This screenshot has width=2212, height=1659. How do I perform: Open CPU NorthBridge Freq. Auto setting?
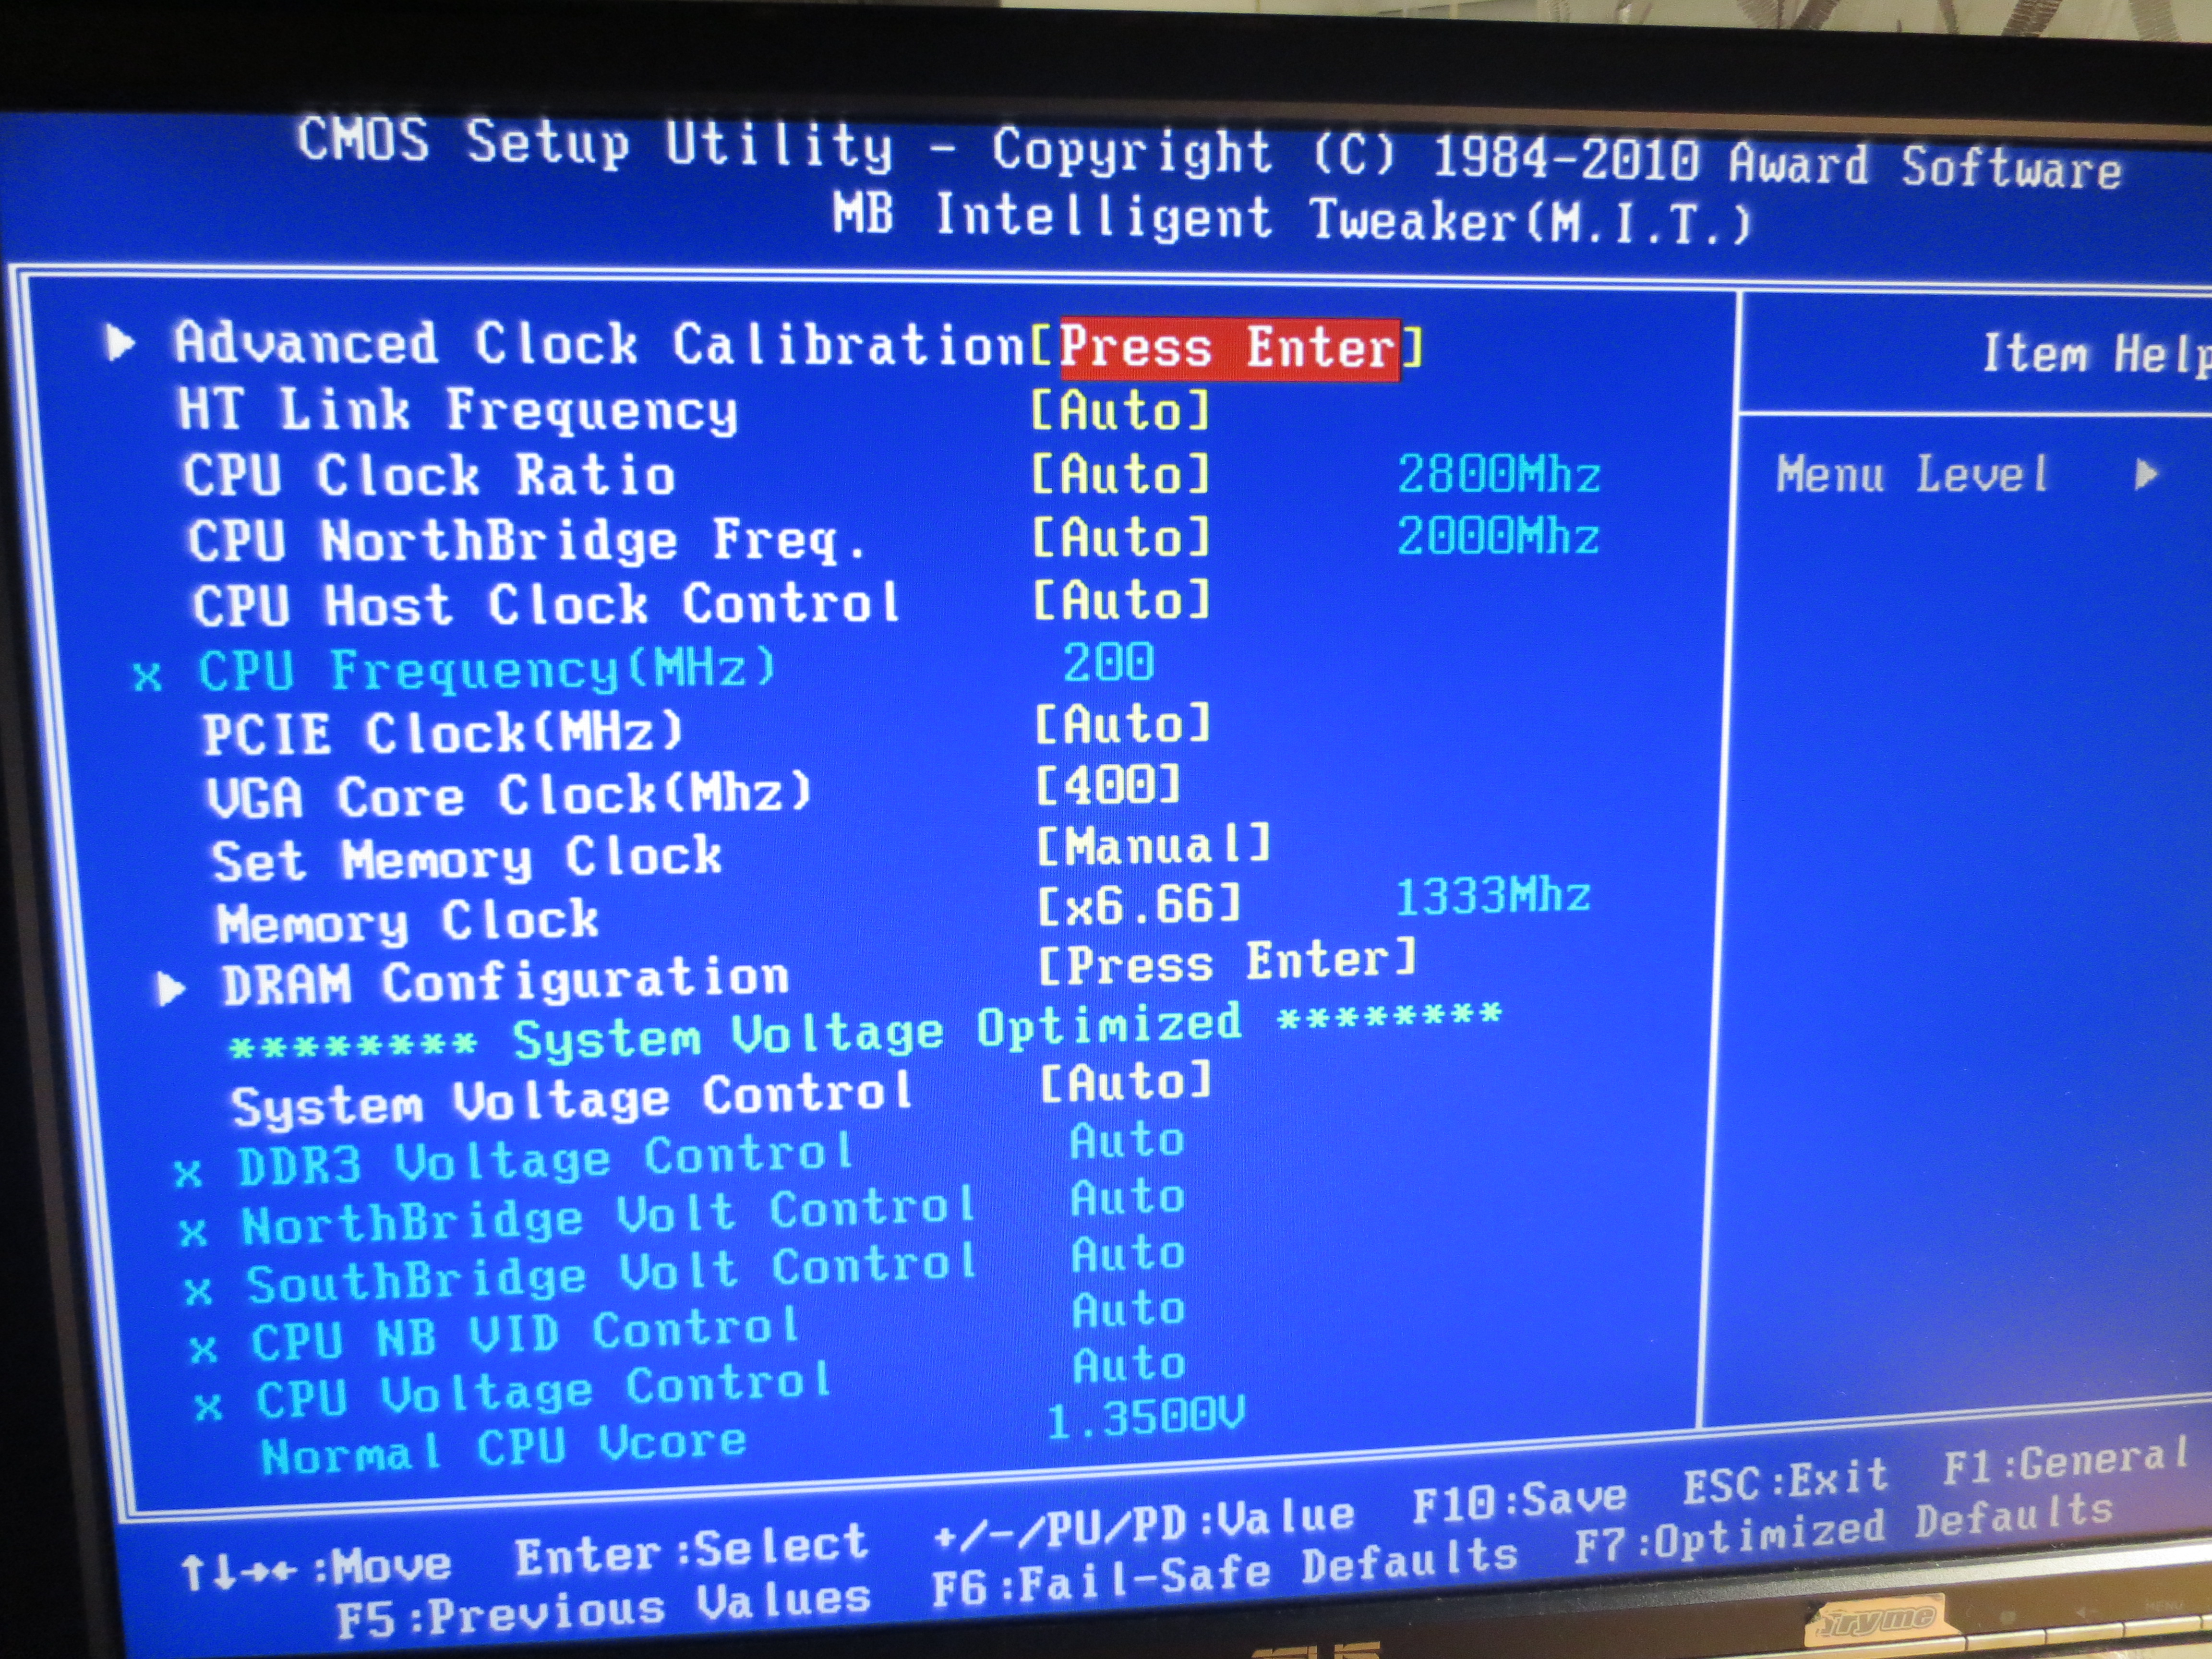(1120, 537)
